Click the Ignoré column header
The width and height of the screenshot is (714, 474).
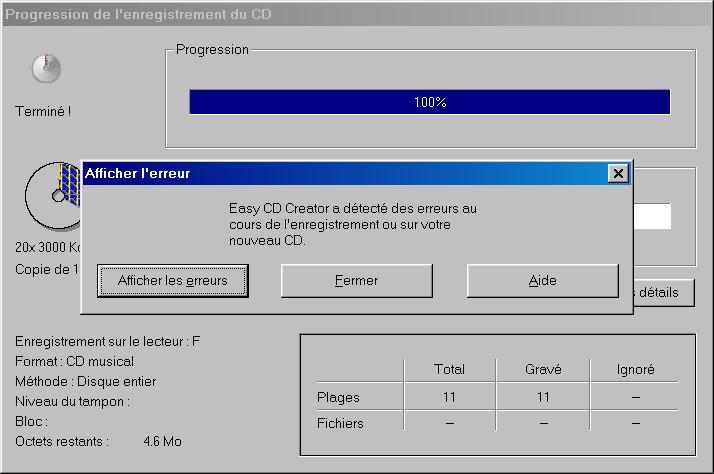coord(636,369)
